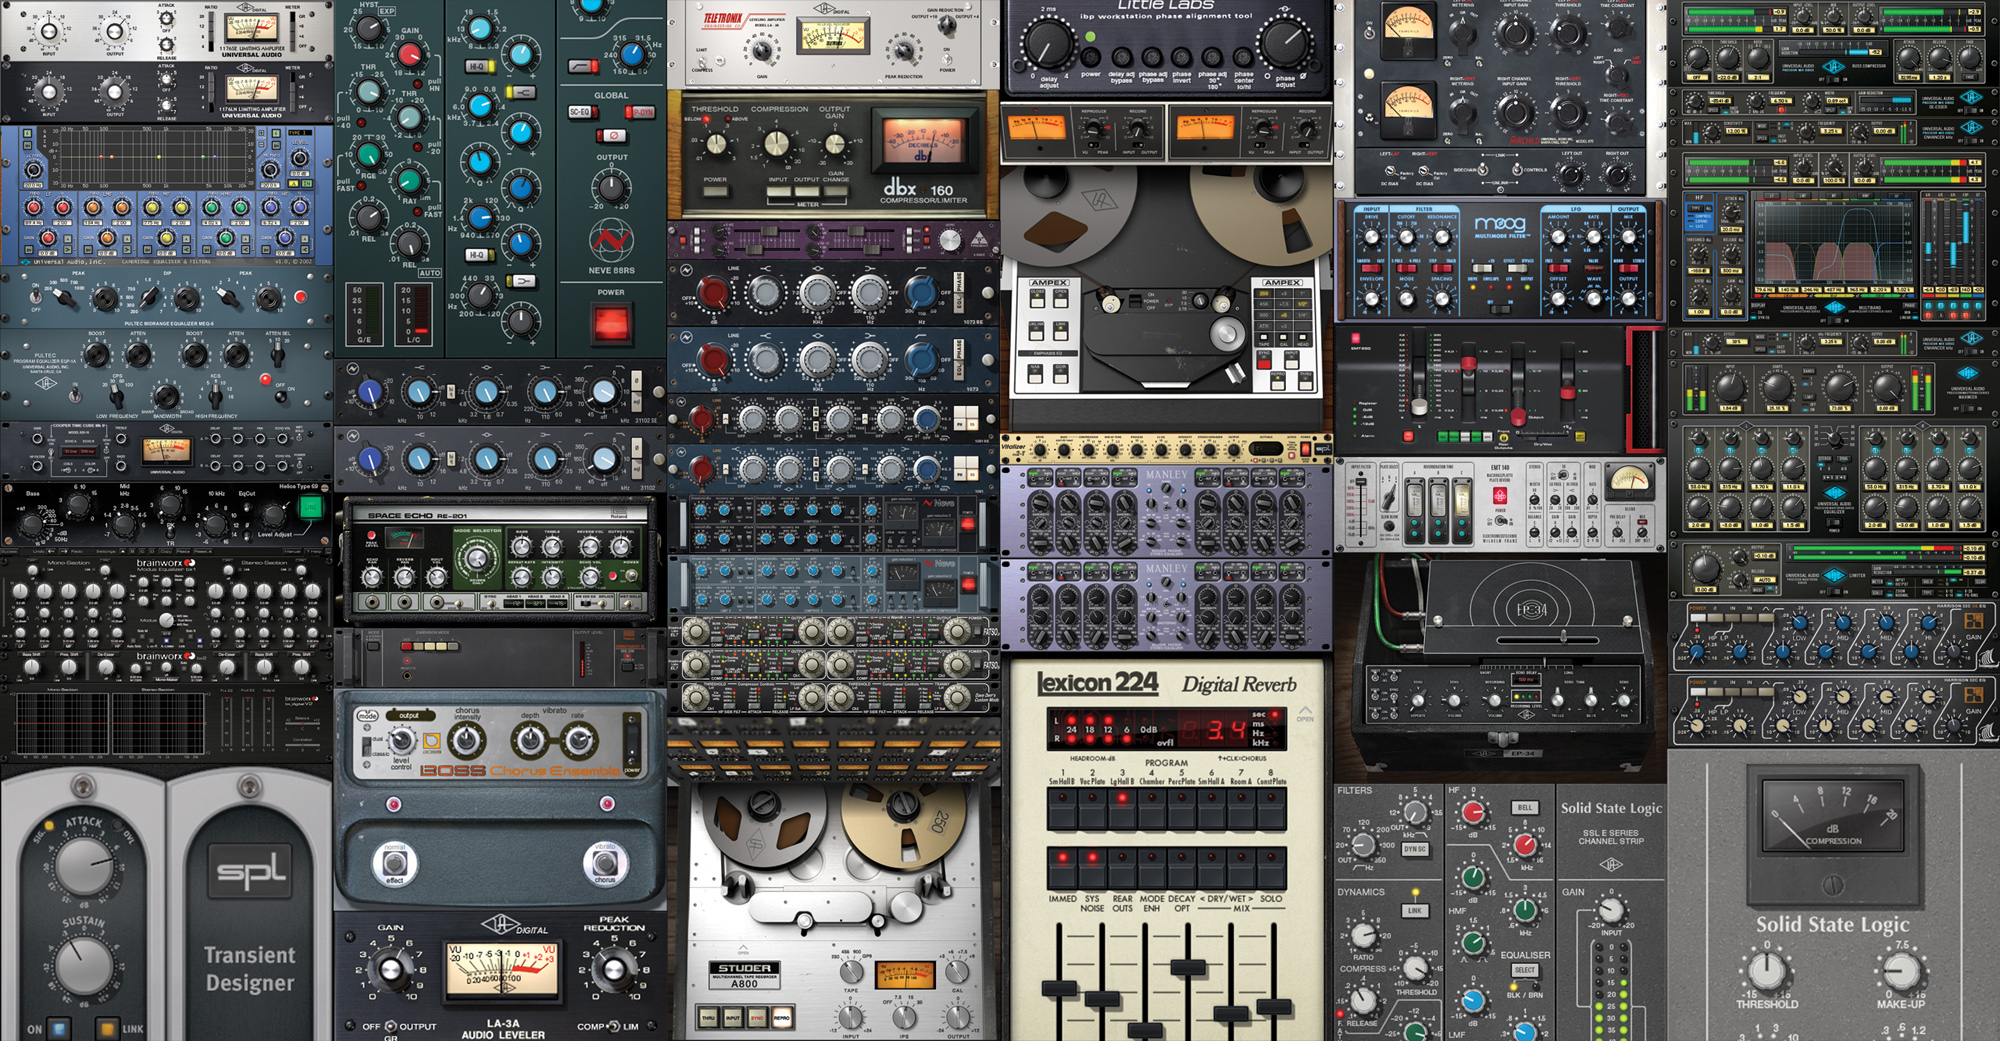
Task: Click the SSL compressor Threshold knob
Action: coord(1766,971)
